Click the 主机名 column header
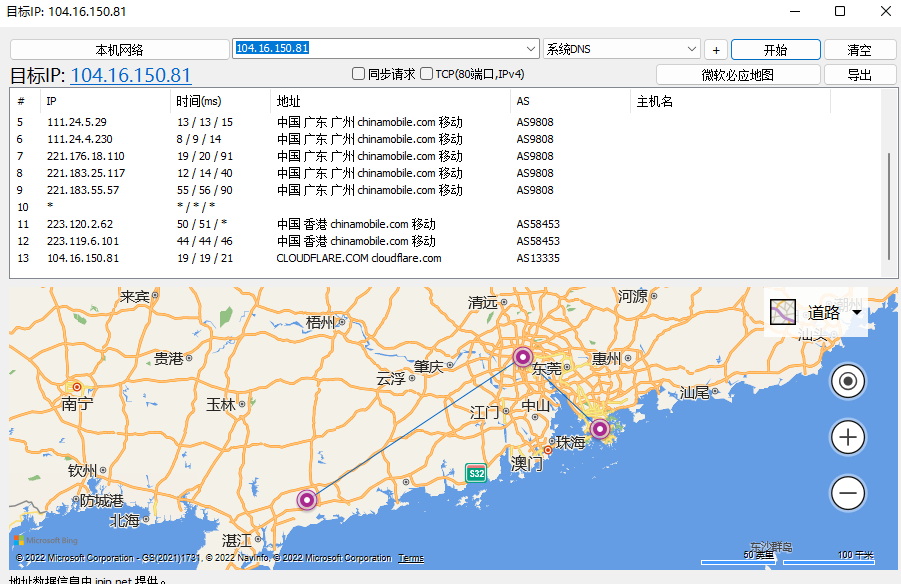 [x=730, y=101]
